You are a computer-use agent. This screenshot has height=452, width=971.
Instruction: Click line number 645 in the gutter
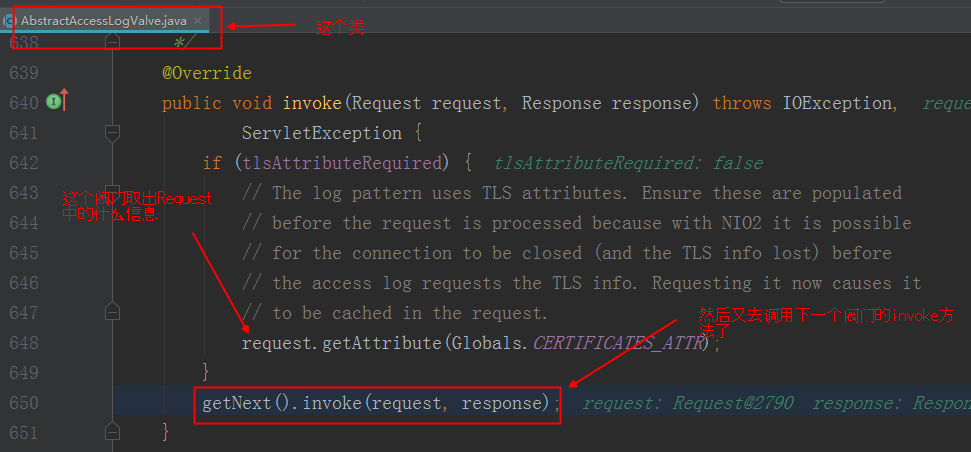24,253
